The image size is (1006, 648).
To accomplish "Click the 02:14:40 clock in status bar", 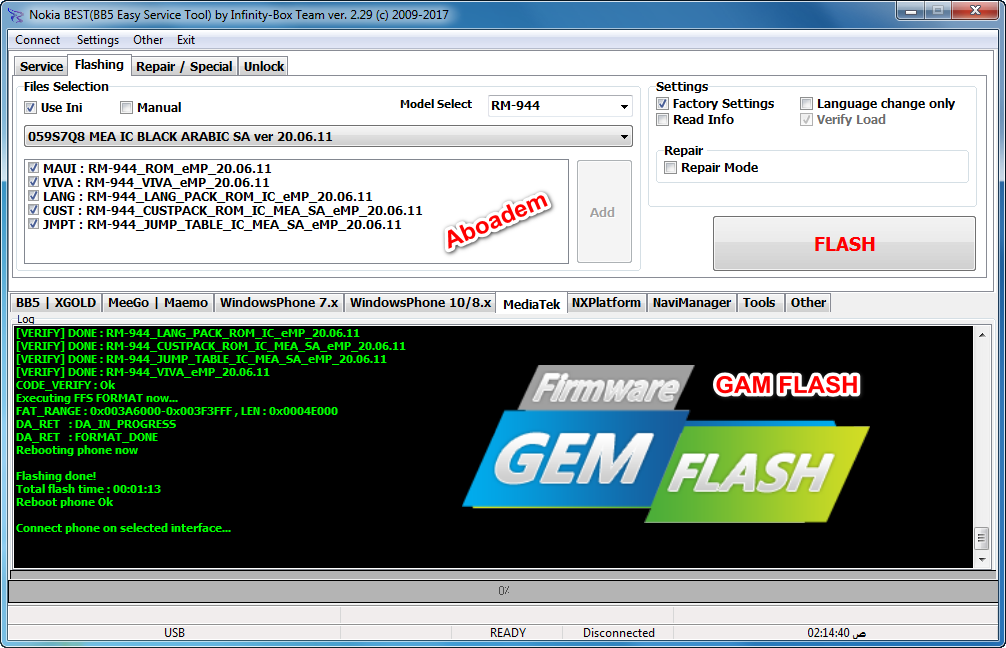I will [836, 633].
